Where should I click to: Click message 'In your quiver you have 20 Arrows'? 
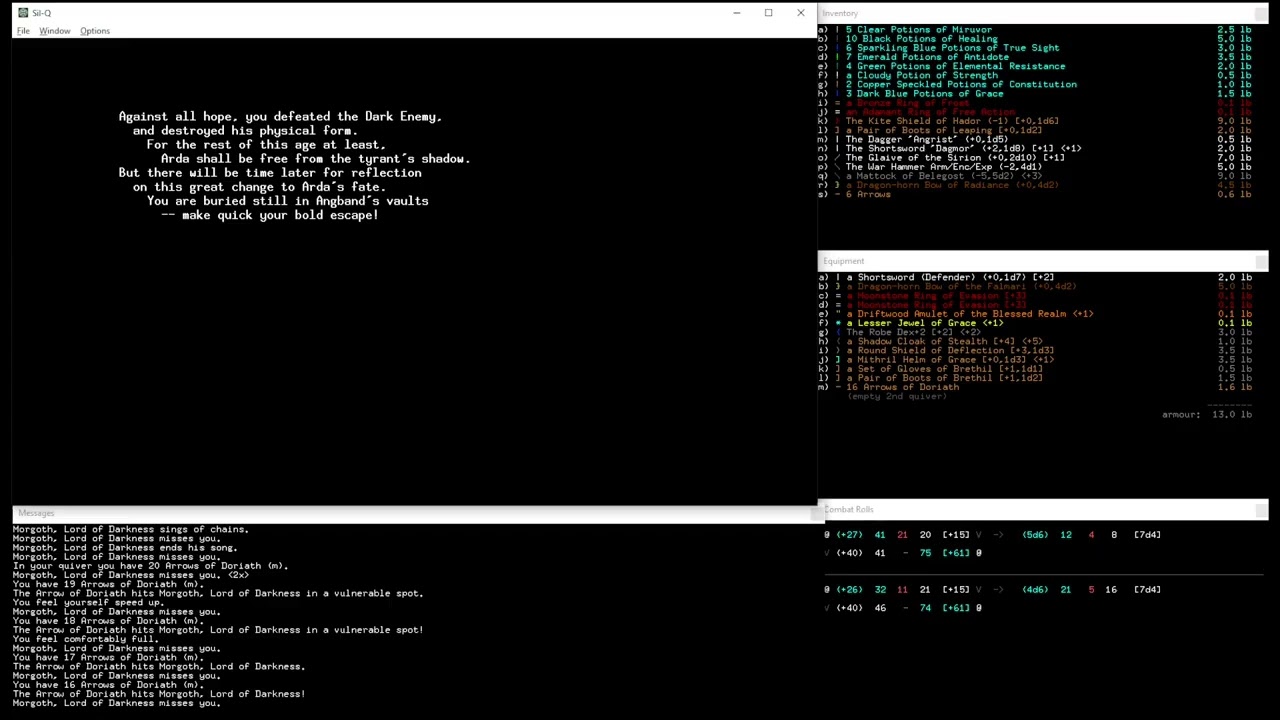click(x=151, y=566)
